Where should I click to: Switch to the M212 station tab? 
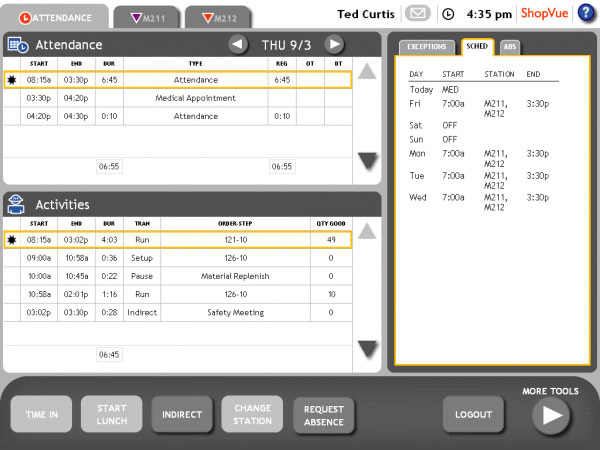pyautogui.click(x=216, y=17)
